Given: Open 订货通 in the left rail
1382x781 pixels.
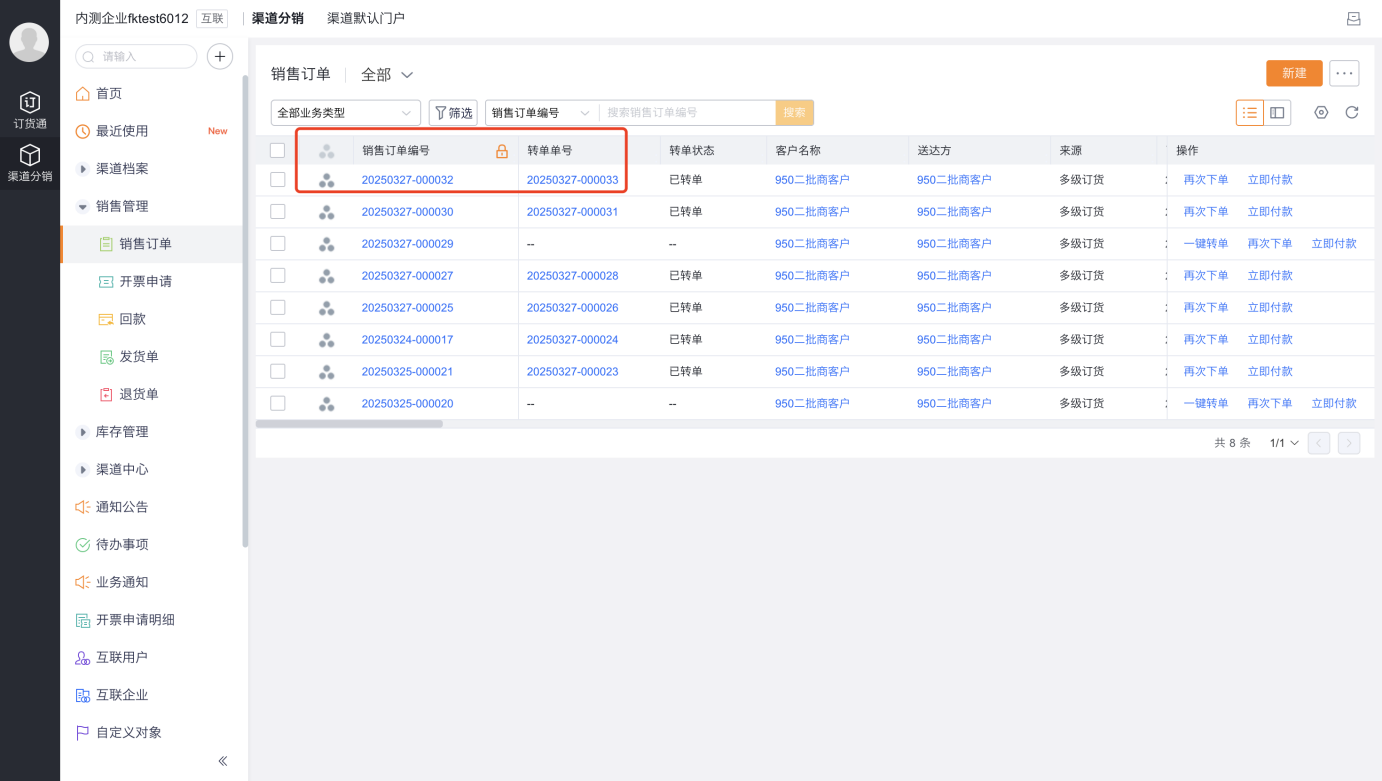Looking at the screenshot, I should coord(30,111).
